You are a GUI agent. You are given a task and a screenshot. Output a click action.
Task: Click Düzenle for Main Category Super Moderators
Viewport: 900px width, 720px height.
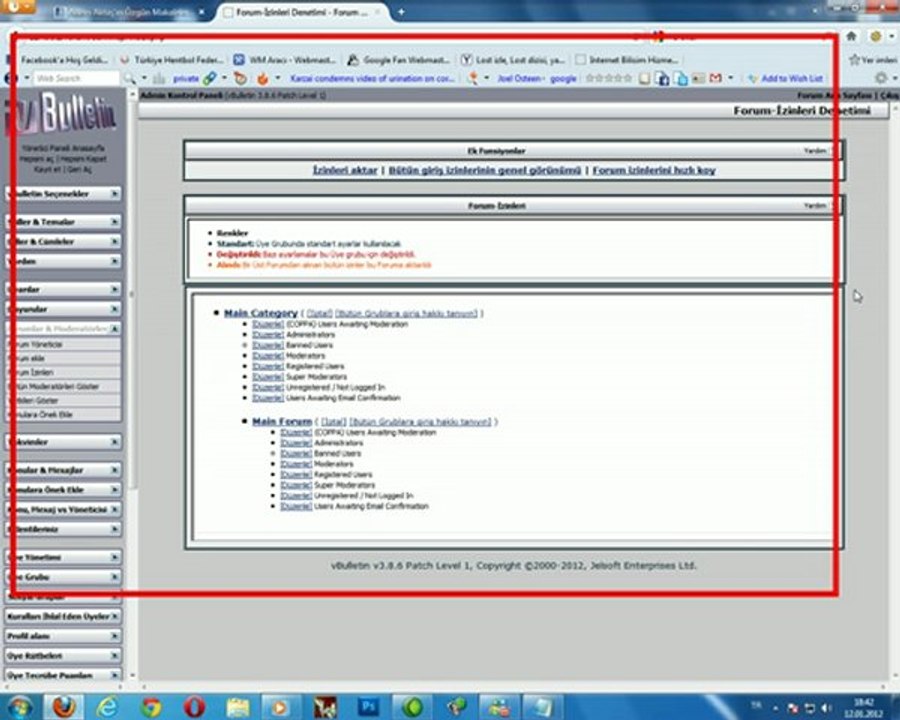(x=268, y=377)
